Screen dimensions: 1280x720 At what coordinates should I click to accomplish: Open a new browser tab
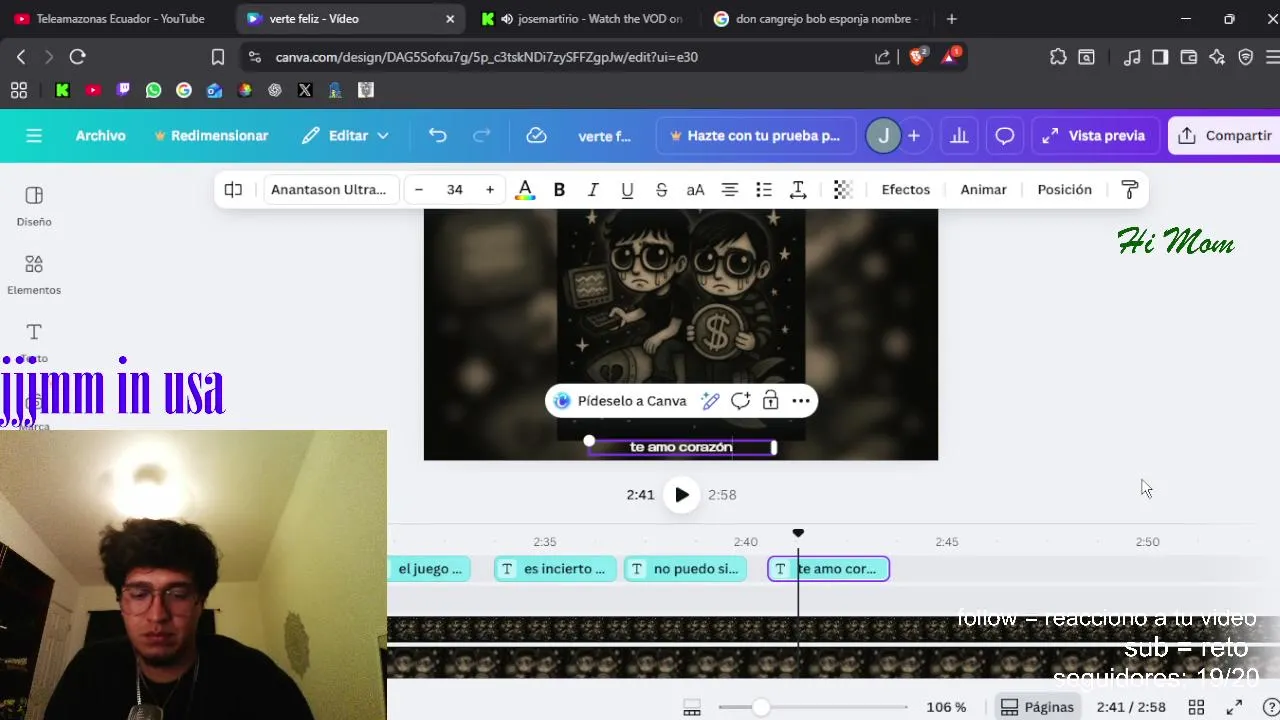[951, 18]
